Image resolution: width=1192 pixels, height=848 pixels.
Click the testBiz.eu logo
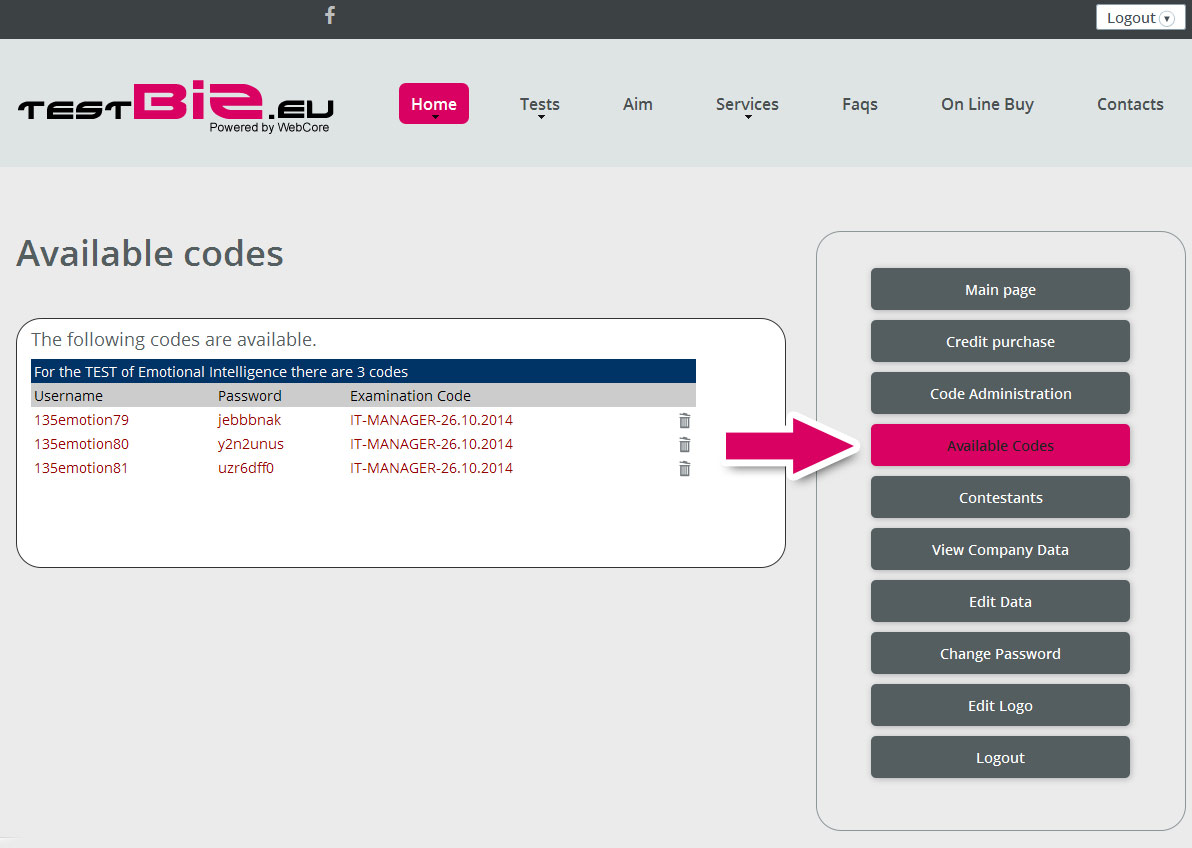176,107
